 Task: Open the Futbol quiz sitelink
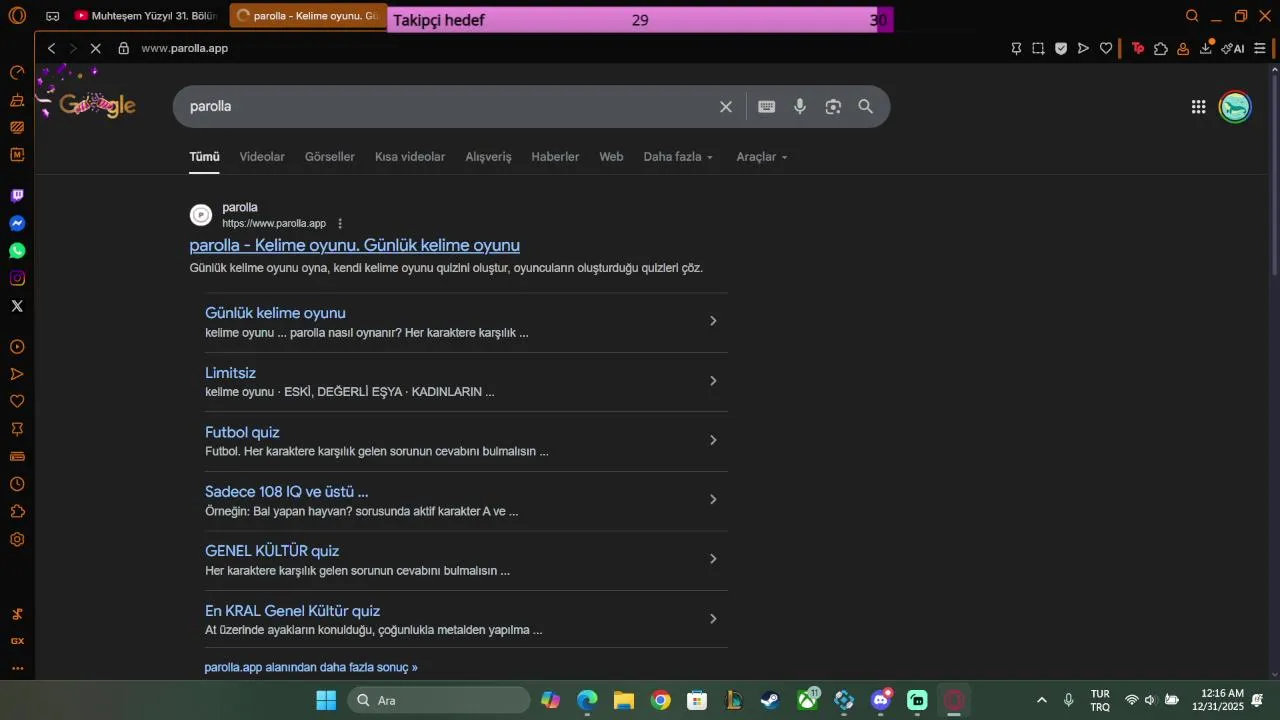[242, 432]
